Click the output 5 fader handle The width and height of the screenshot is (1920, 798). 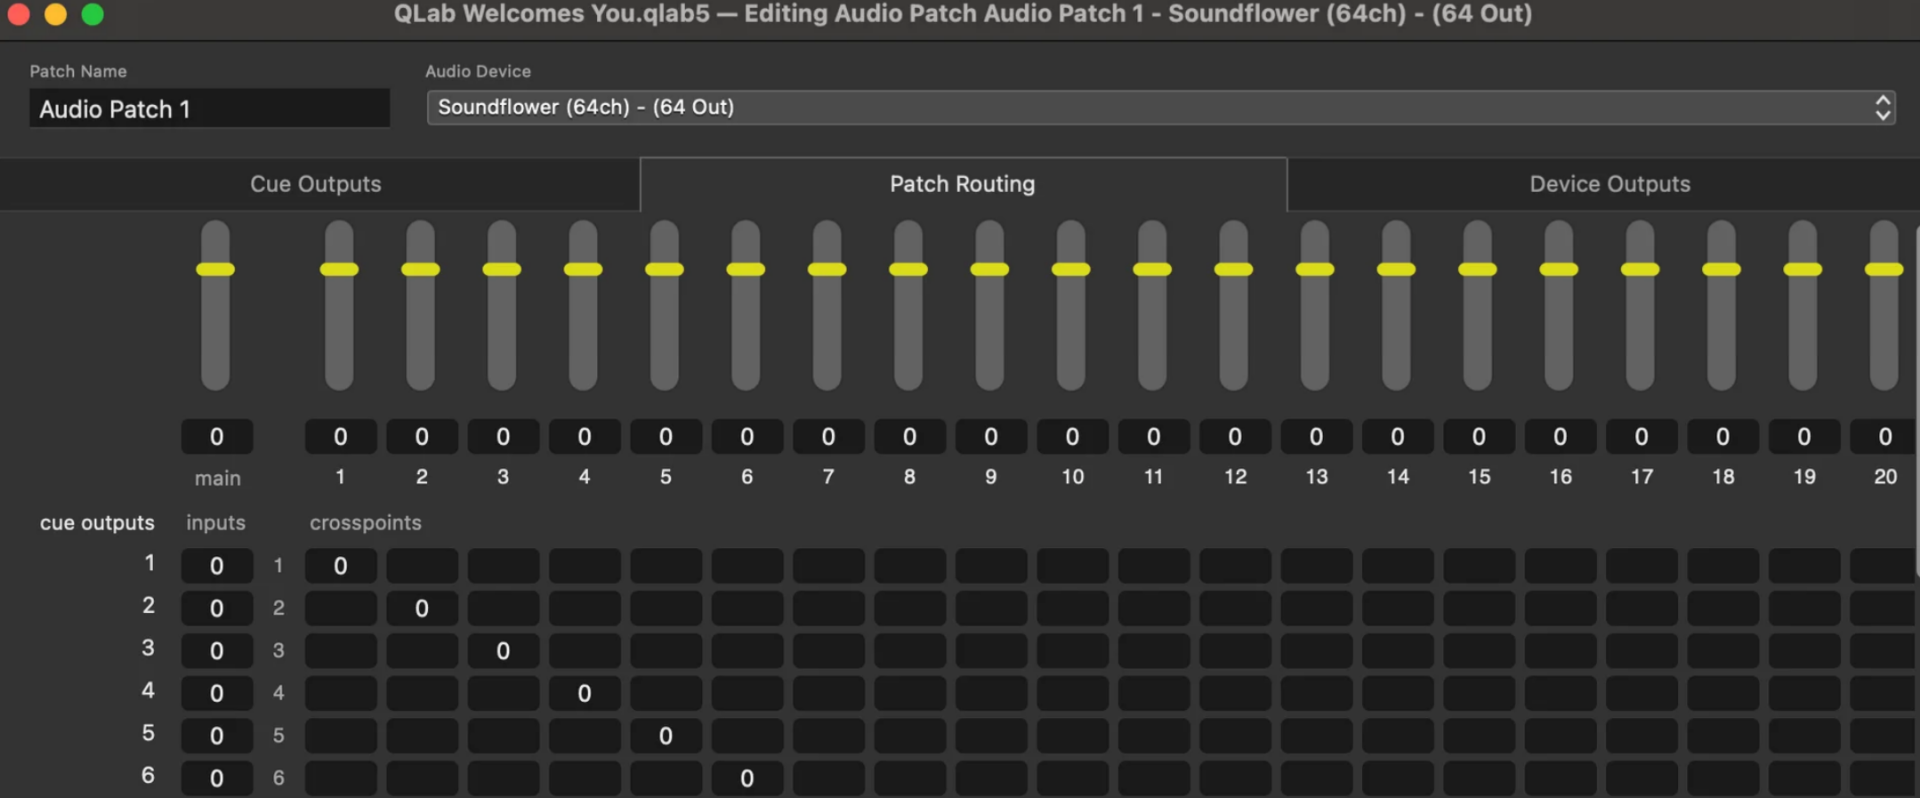pos(664,269)
